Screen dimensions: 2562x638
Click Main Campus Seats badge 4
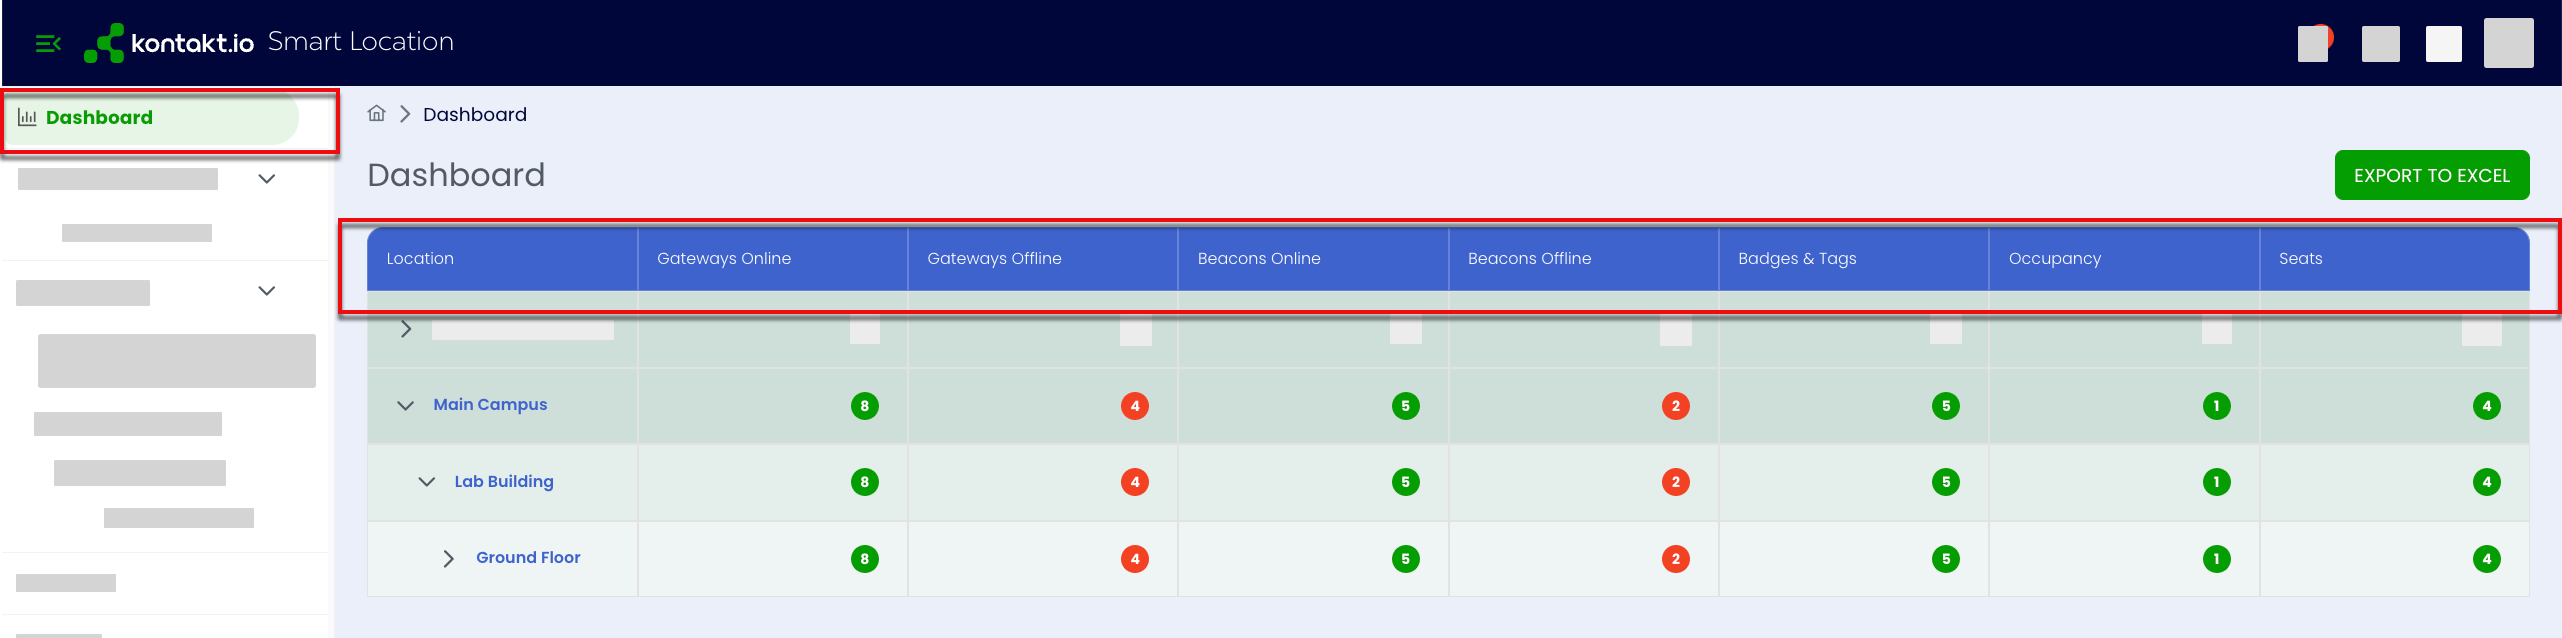pos(2487,406)
